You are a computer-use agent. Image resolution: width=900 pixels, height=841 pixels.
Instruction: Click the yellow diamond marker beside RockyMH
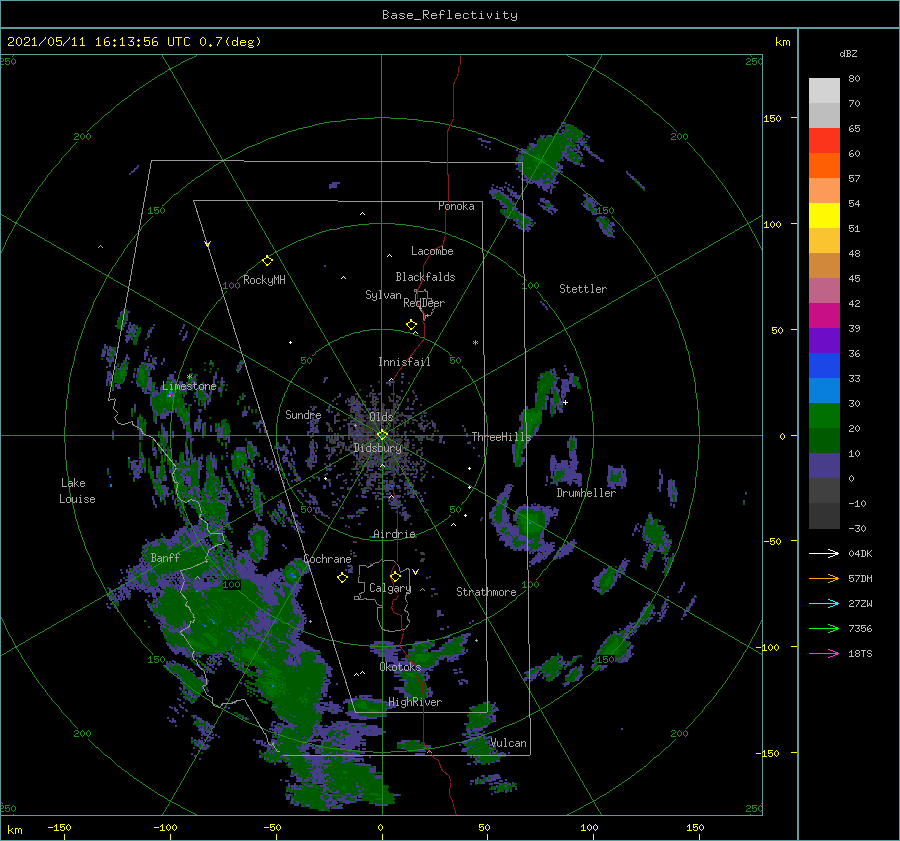coord(267,261)
